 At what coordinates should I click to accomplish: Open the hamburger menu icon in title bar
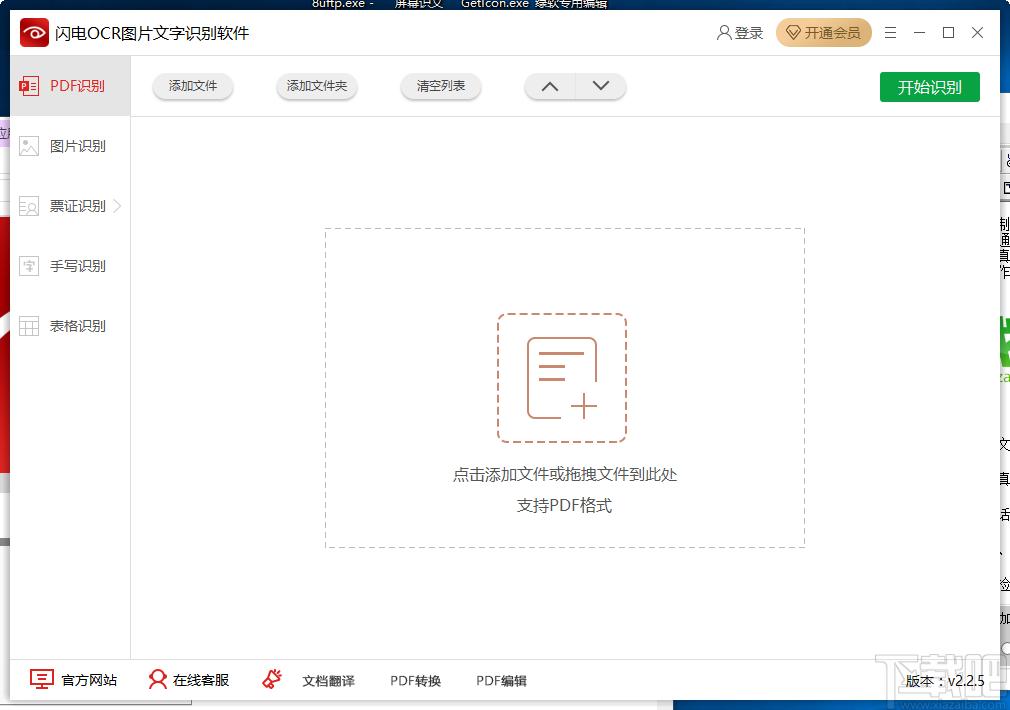(890, 32)
